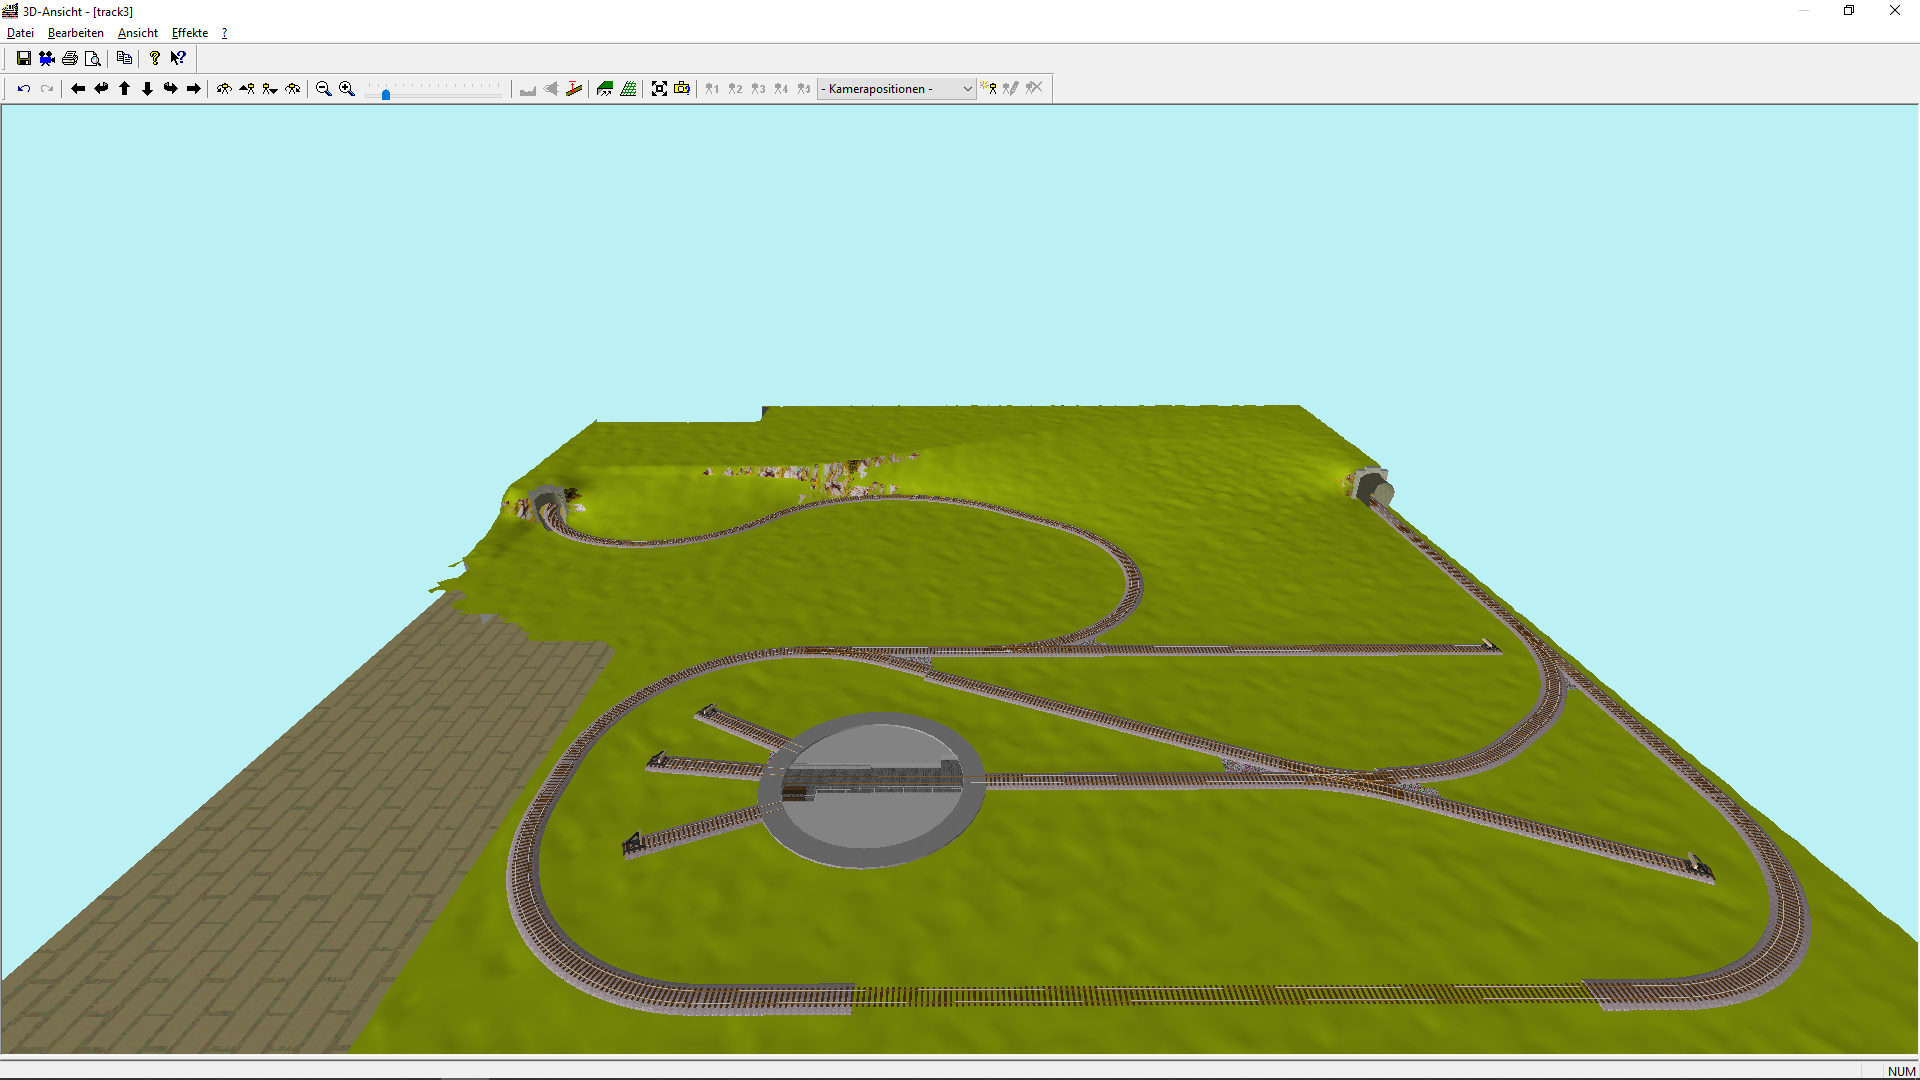This screenshot has width=1920, height=1080.
Task: Open the Effekte menu
Action: 190,33
